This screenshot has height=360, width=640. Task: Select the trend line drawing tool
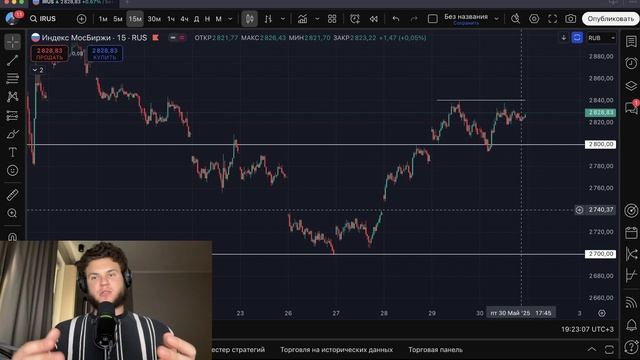(13, 60)
